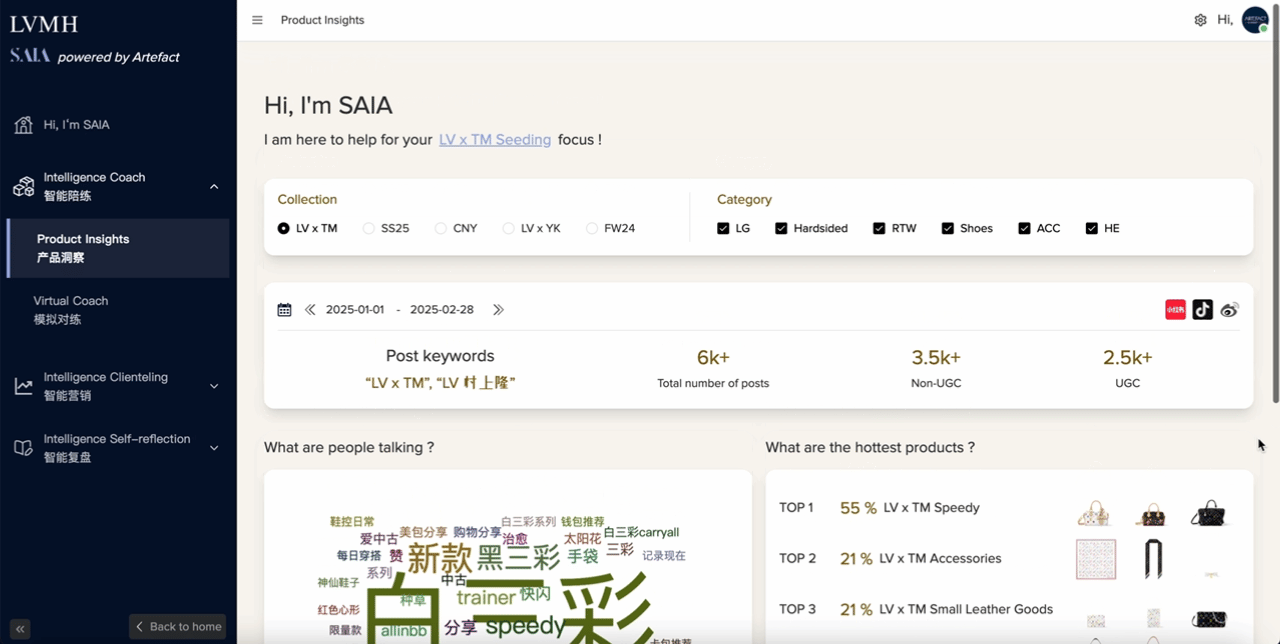The width and height of the screenshot is (1280, 644).
Task: Open black Speedy bag thumbnail in TOP 1
Action: point(1209,513)
